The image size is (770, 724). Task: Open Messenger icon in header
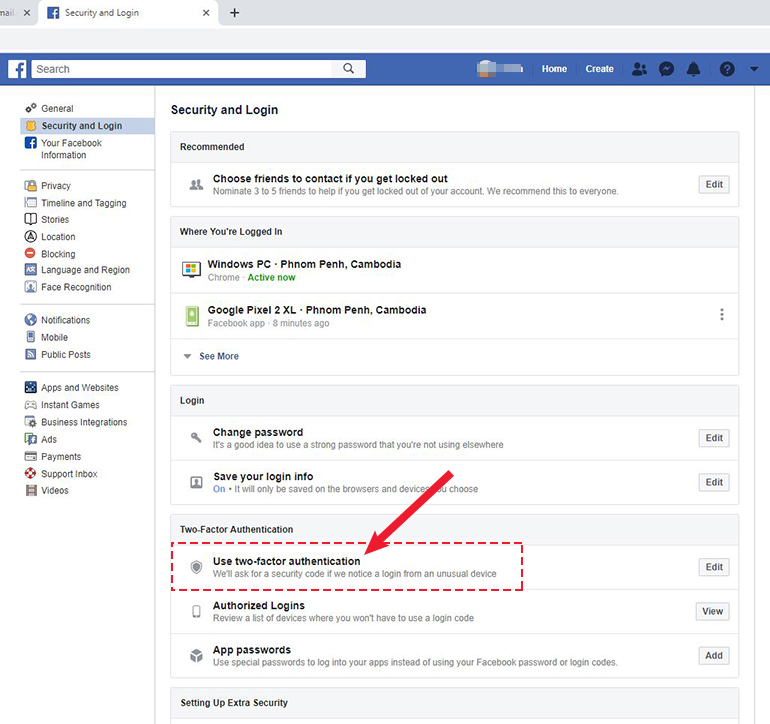(x=666, y=69)
